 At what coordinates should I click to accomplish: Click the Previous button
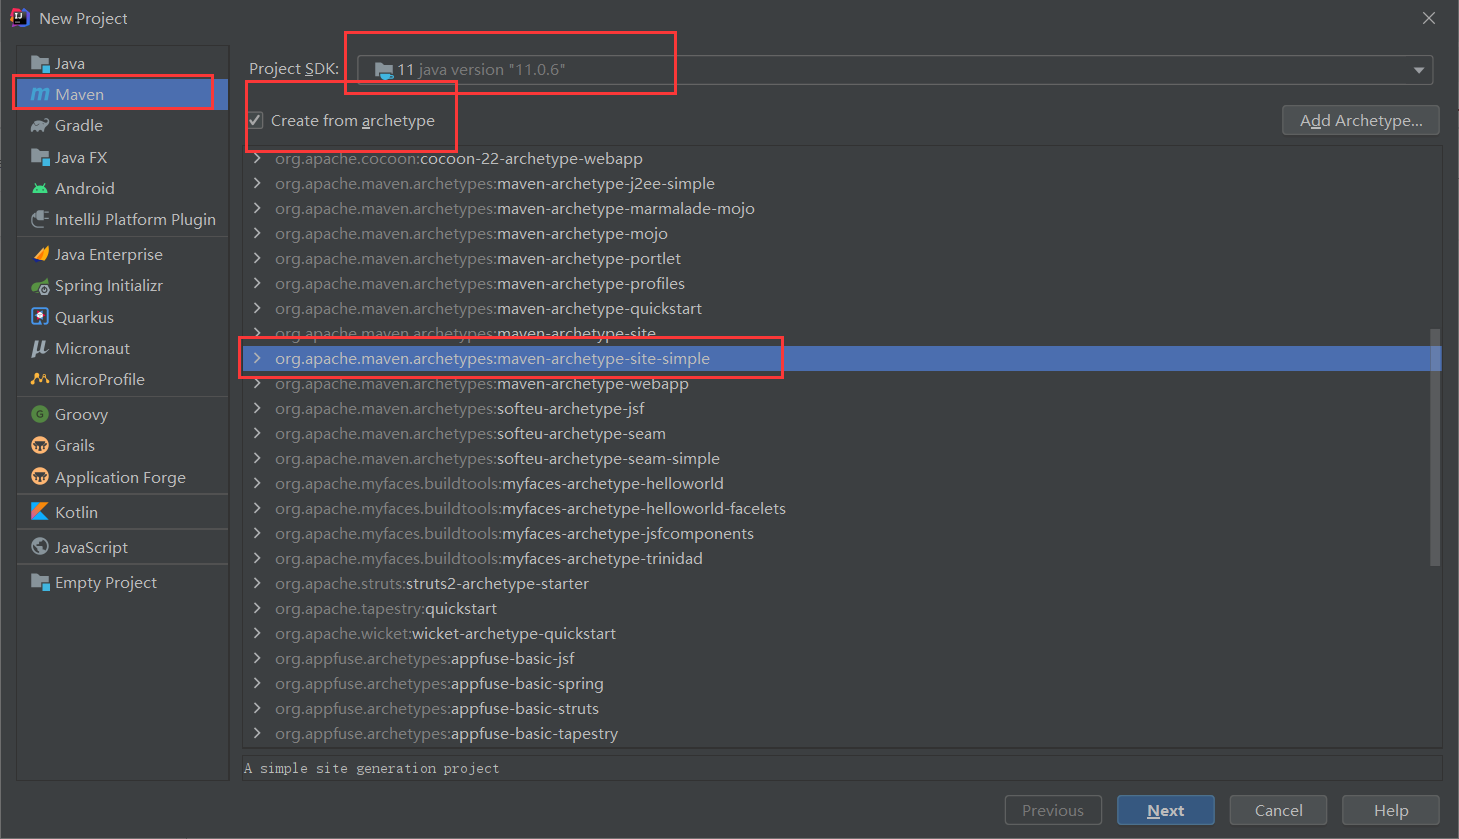(1053, 810)
